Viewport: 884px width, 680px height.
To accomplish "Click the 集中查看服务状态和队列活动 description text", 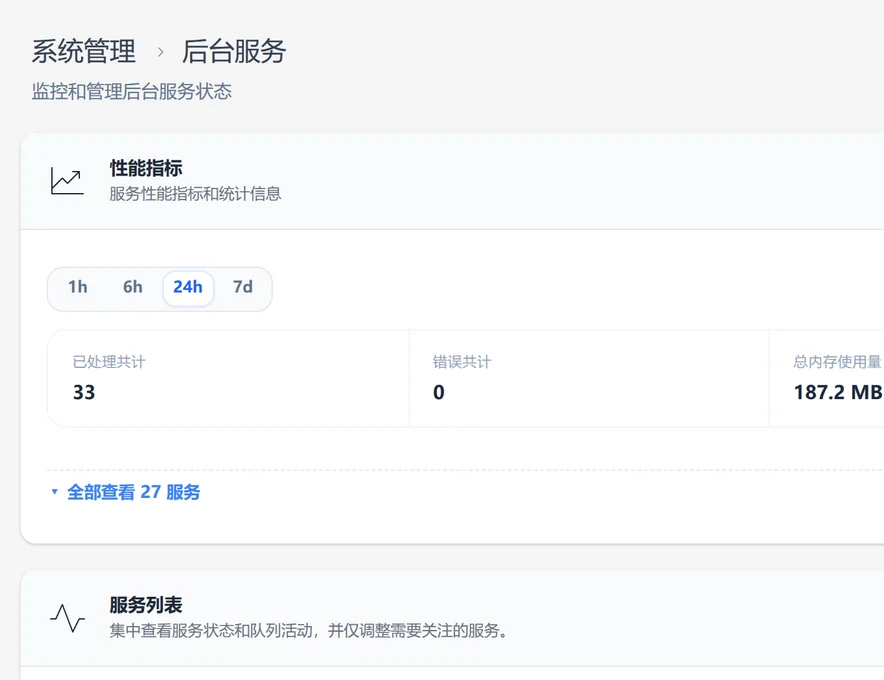I will click(309, 630).
